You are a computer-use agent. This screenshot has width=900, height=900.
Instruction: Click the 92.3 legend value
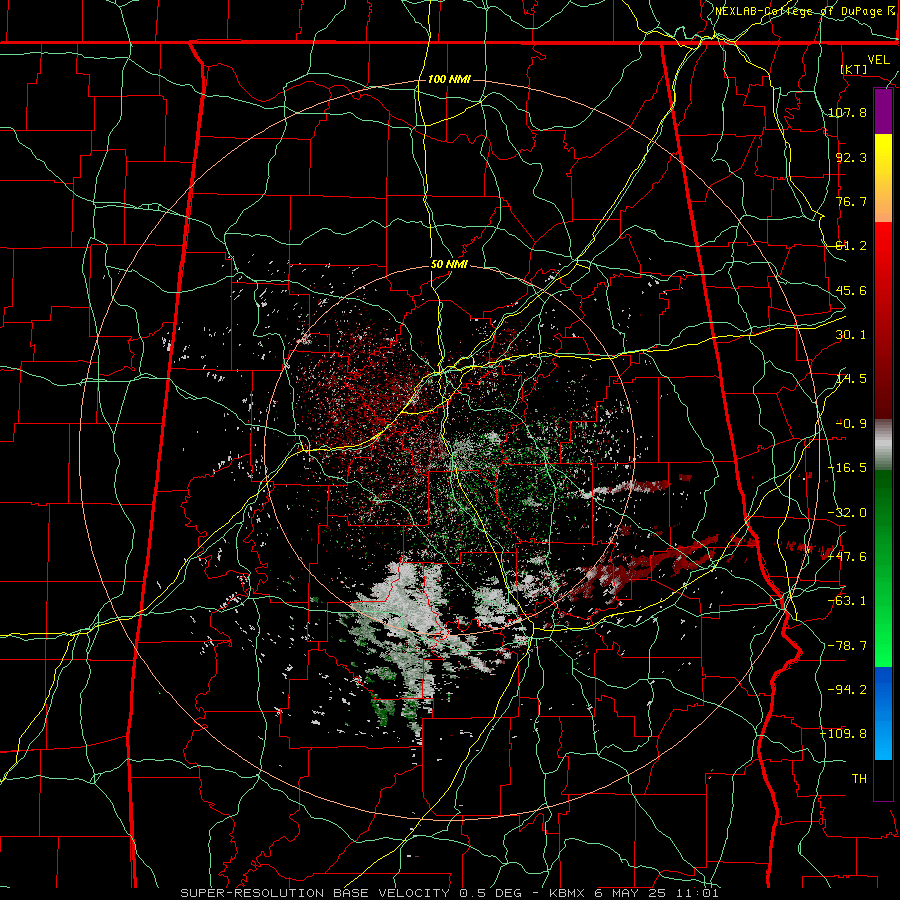tap(851, 157)
